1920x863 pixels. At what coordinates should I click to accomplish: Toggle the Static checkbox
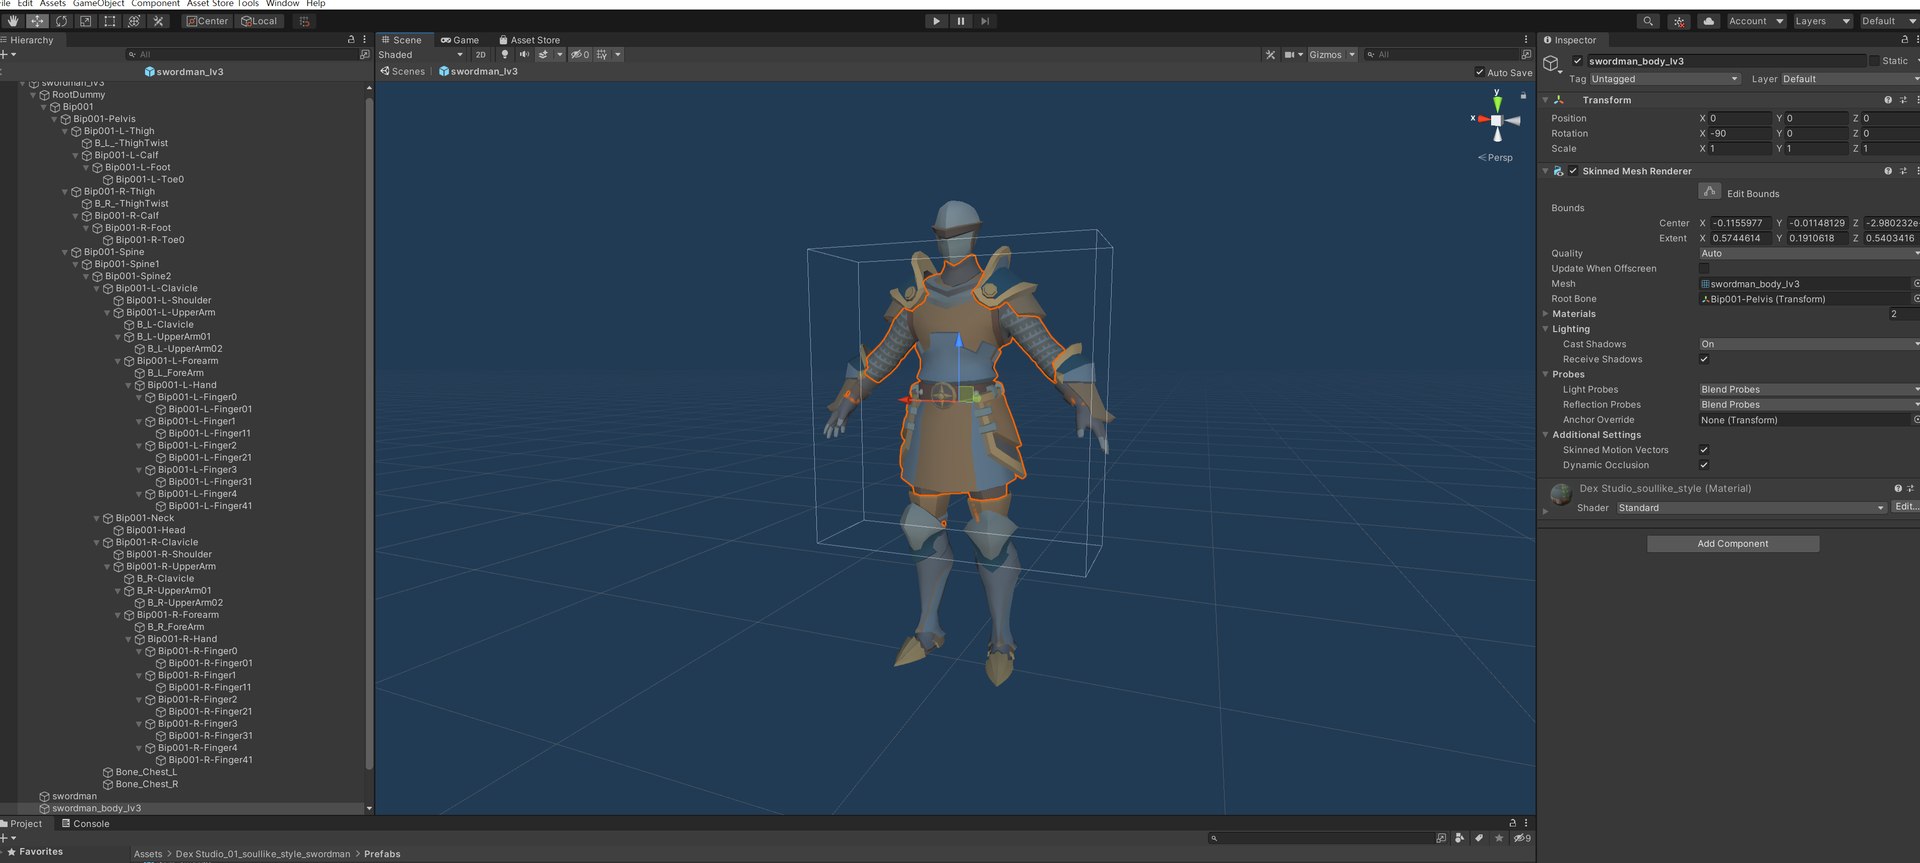[x=1874, y=61]
